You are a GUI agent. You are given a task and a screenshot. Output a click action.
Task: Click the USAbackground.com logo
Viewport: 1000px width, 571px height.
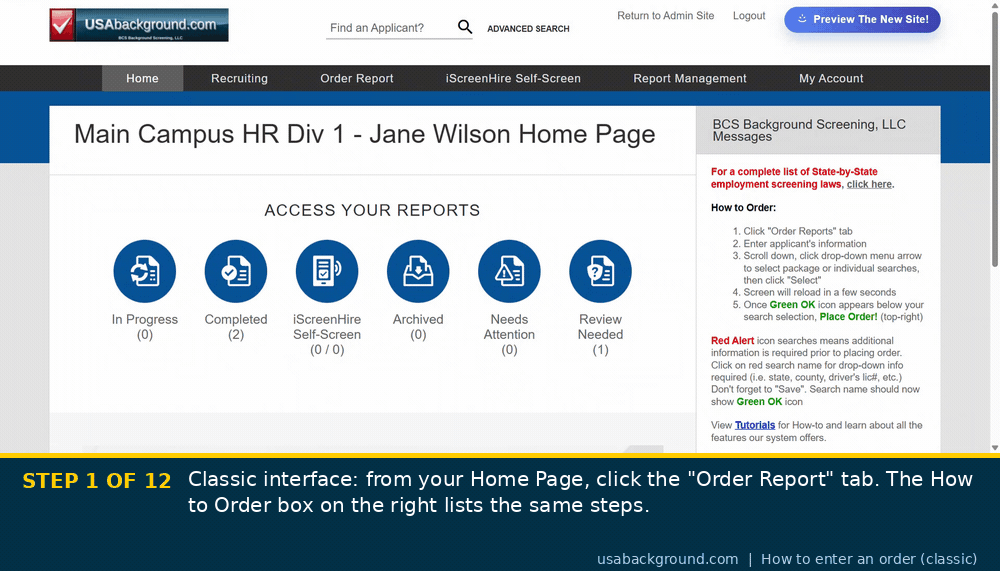pos(139,25)
